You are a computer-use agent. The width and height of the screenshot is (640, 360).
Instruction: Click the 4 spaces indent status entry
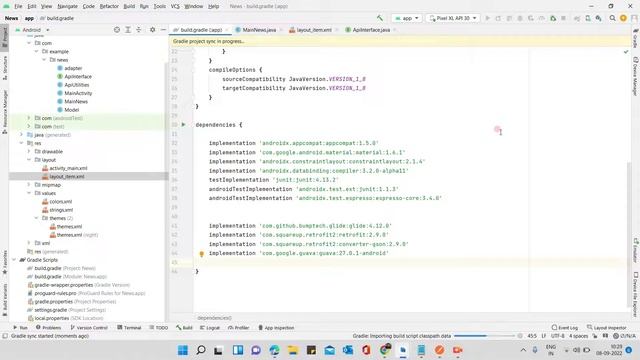pos(578,336)
